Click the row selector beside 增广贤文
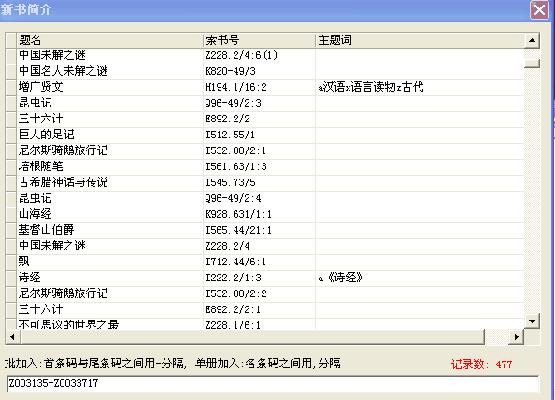 point(11,87)
